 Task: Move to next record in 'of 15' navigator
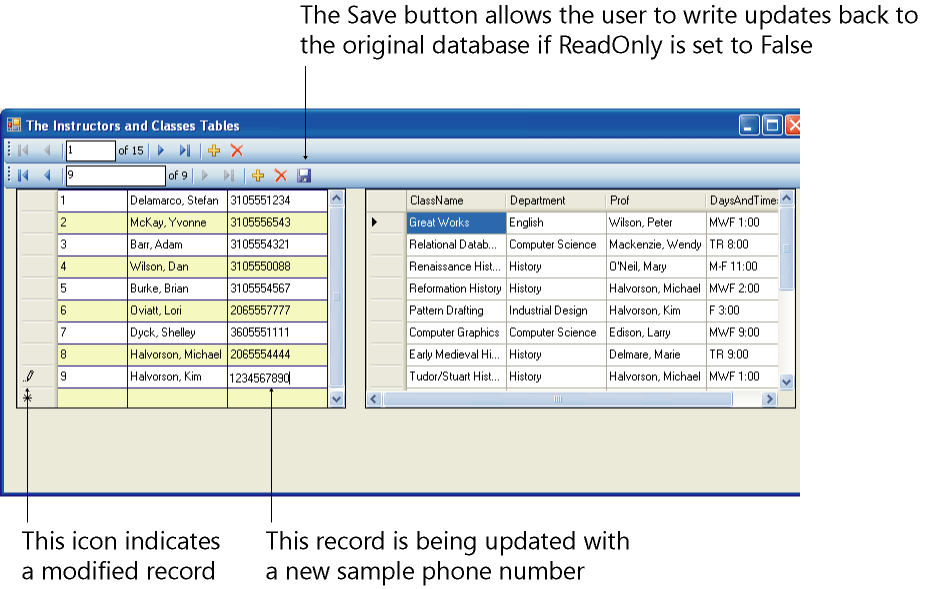(x=161, y=151)
